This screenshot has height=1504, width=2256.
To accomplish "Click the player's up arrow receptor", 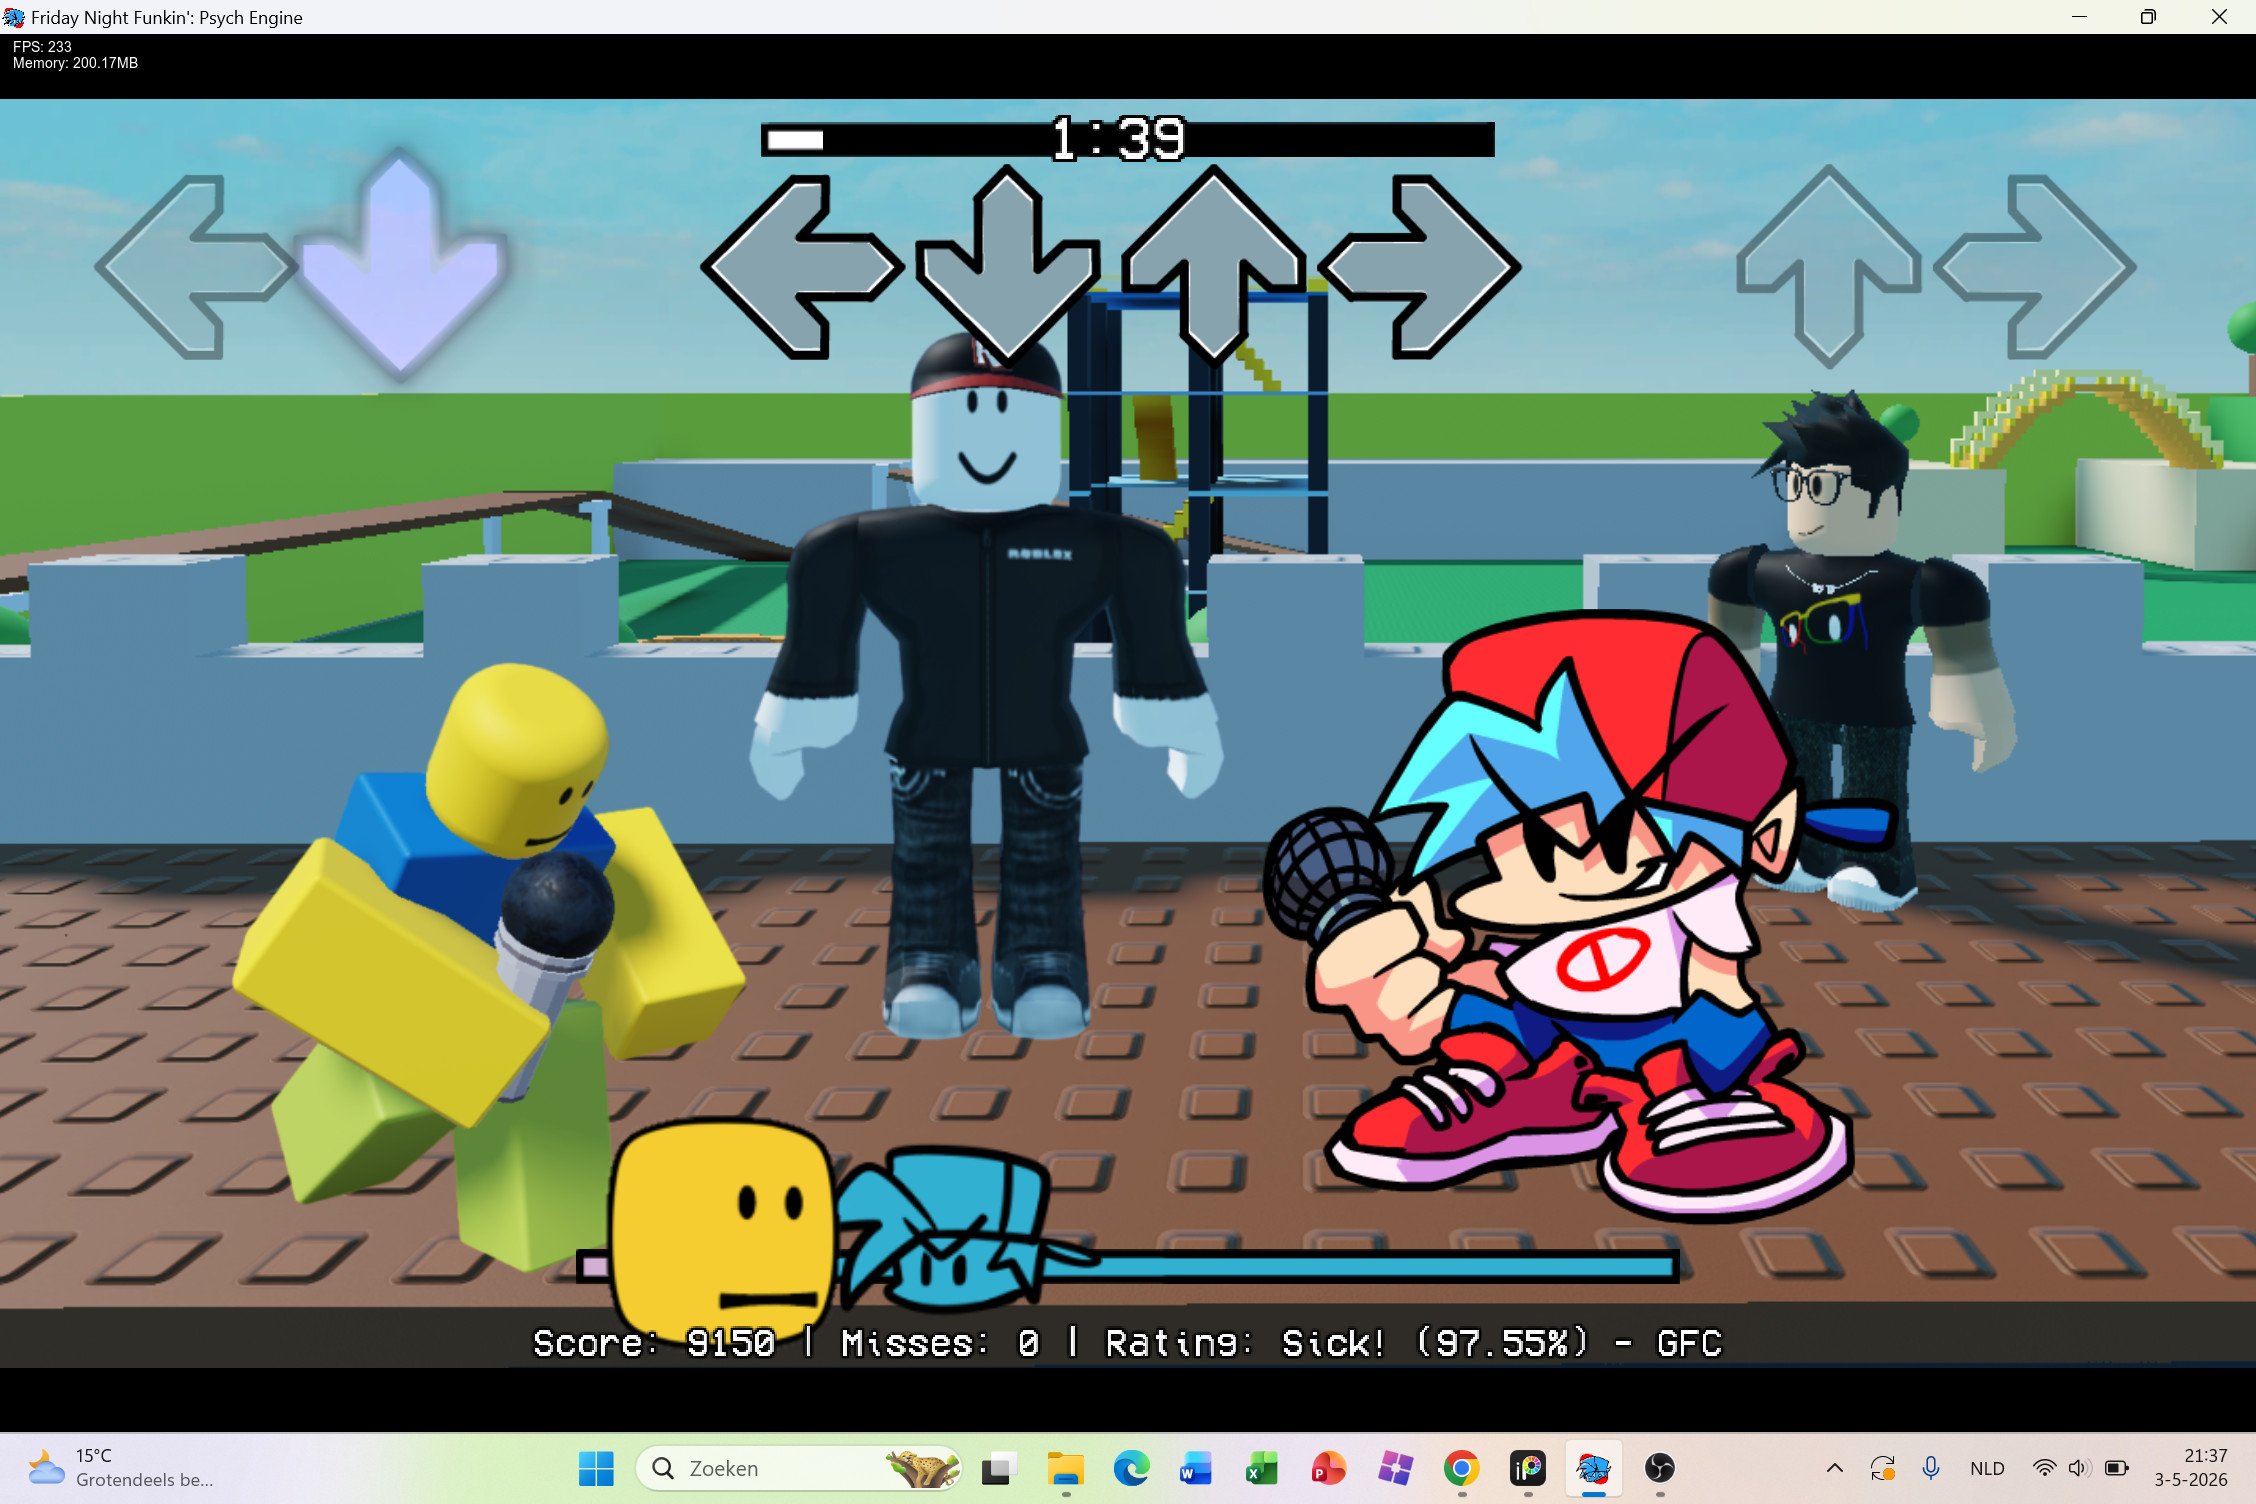I will (x=1214, y=265).
